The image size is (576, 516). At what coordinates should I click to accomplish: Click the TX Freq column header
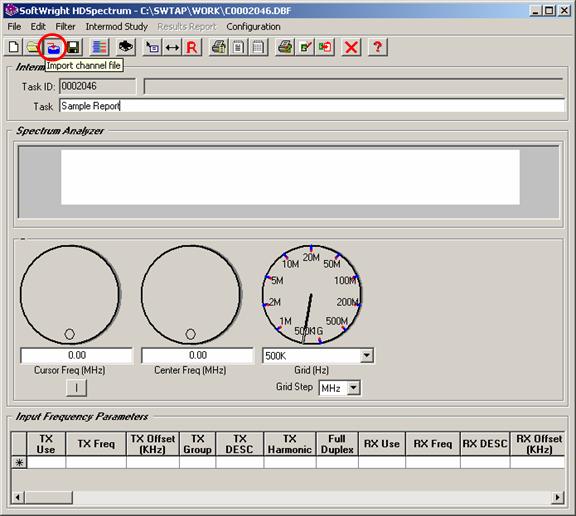pos(96,444)
